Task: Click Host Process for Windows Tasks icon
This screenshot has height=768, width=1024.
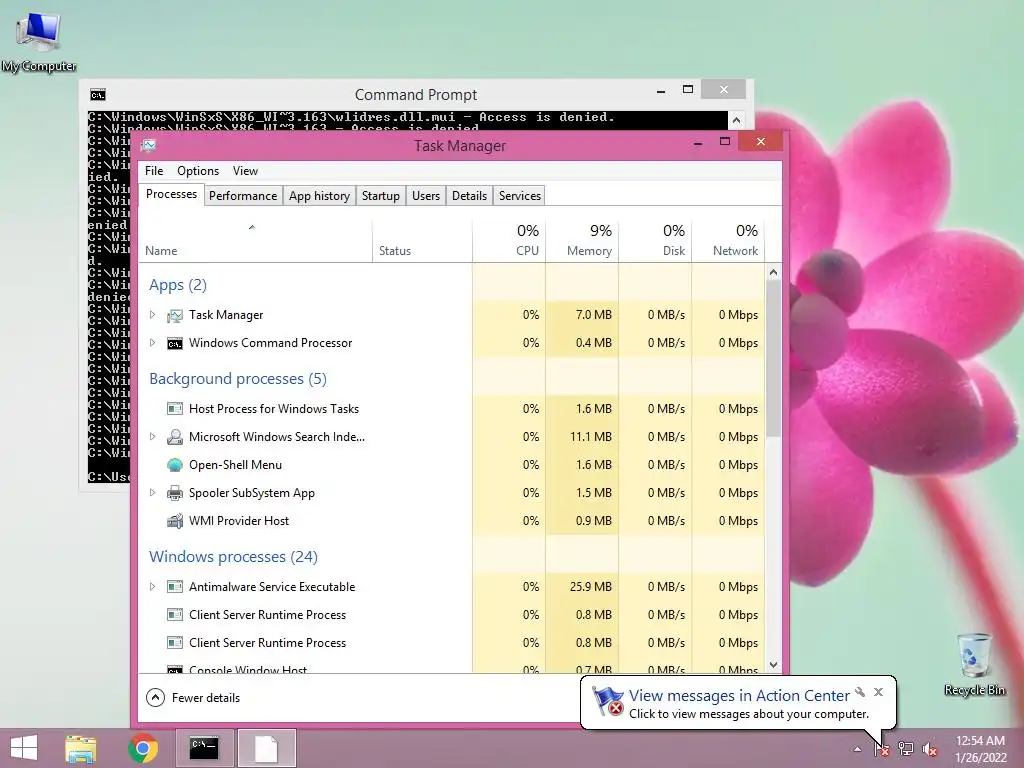Action: coord(174,409)
